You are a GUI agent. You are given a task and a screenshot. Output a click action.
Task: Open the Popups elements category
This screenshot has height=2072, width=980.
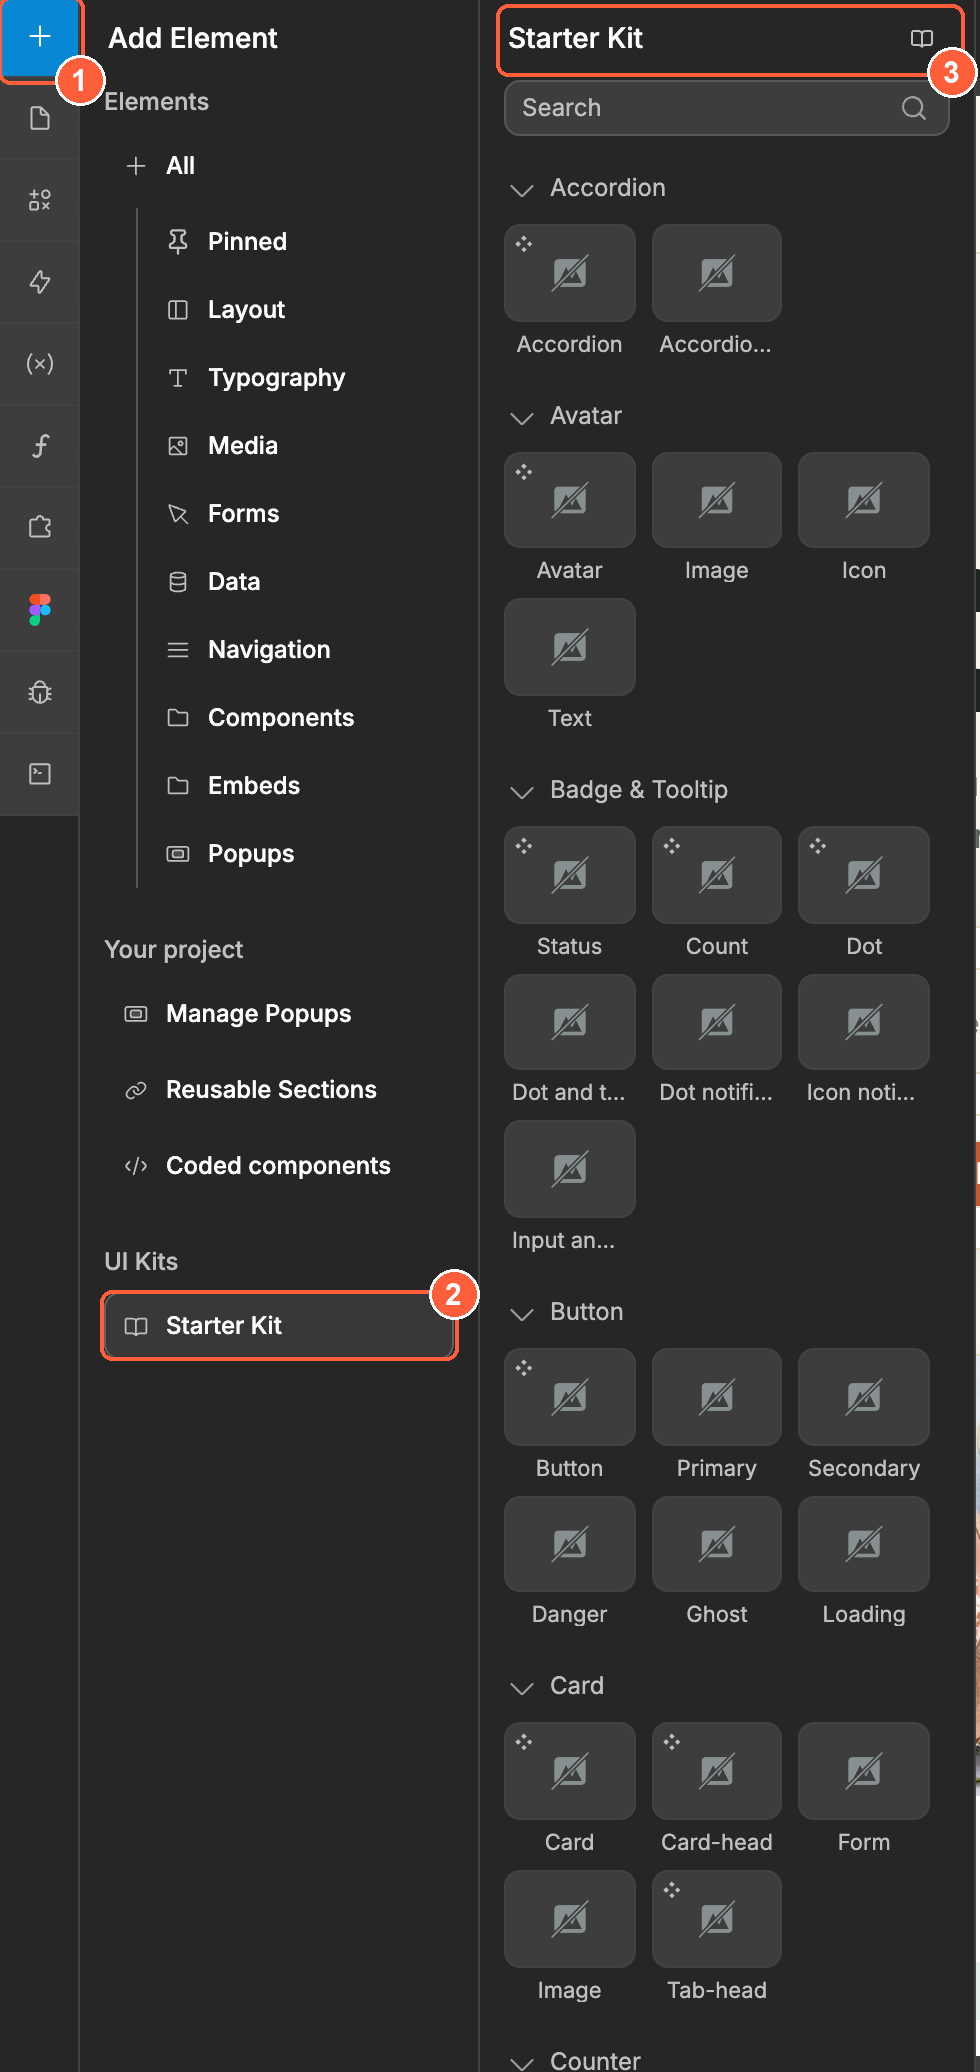coord(230,854)
